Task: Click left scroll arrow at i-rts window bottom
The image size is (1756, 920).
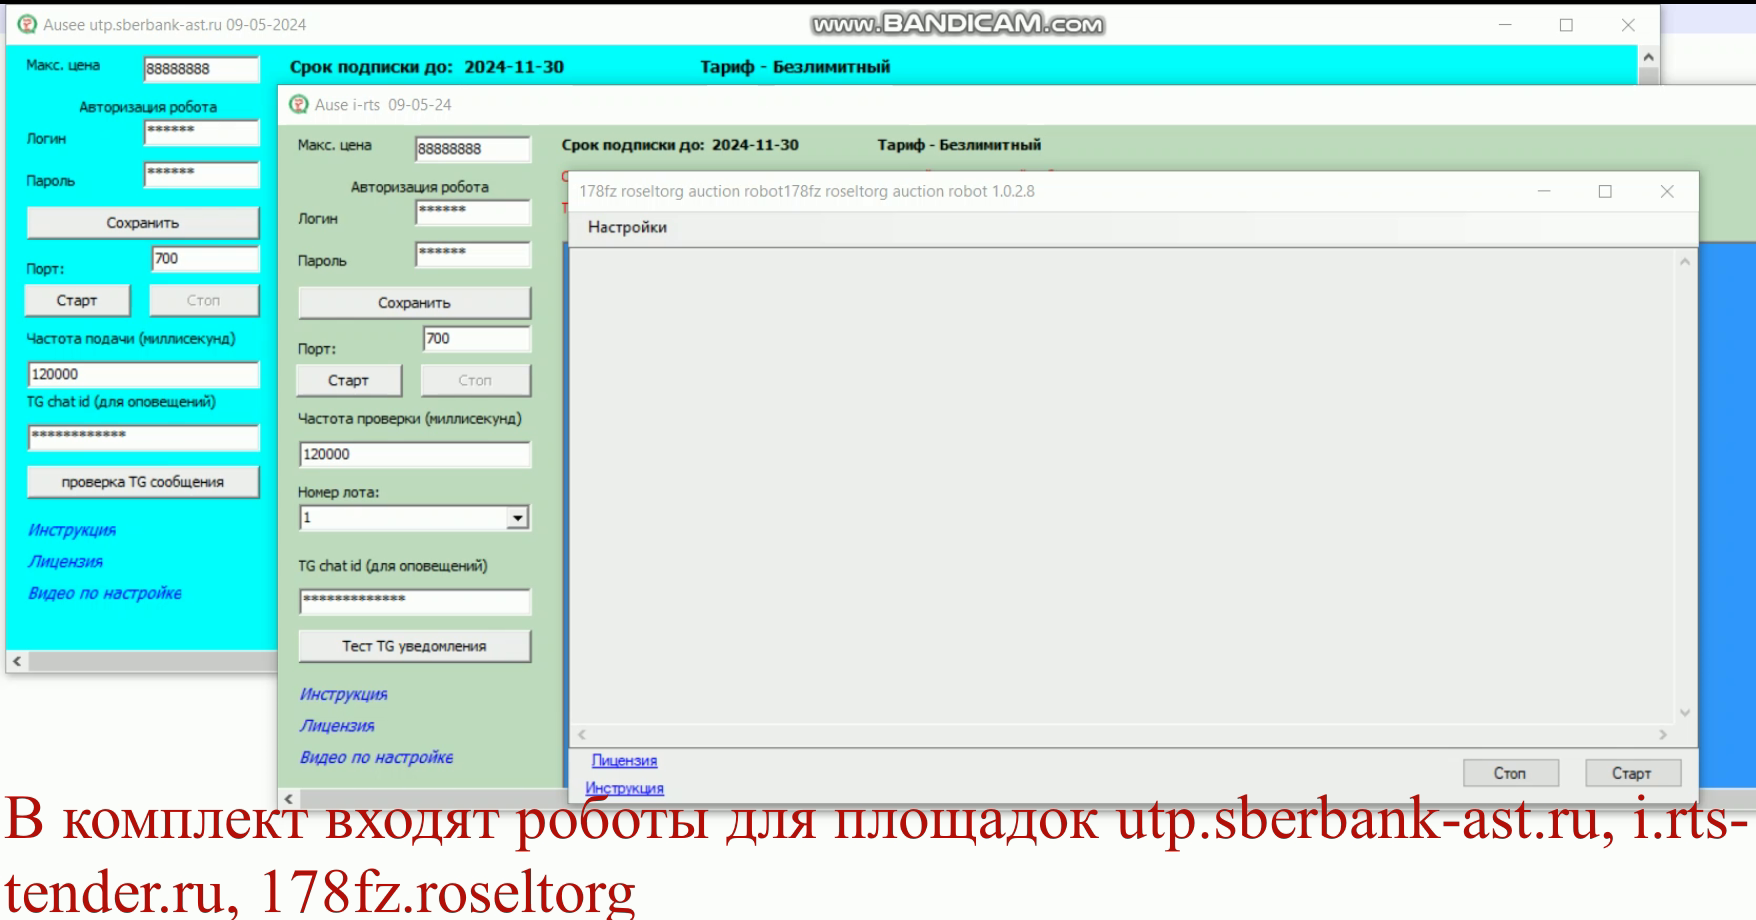Action: click(288, 798)
